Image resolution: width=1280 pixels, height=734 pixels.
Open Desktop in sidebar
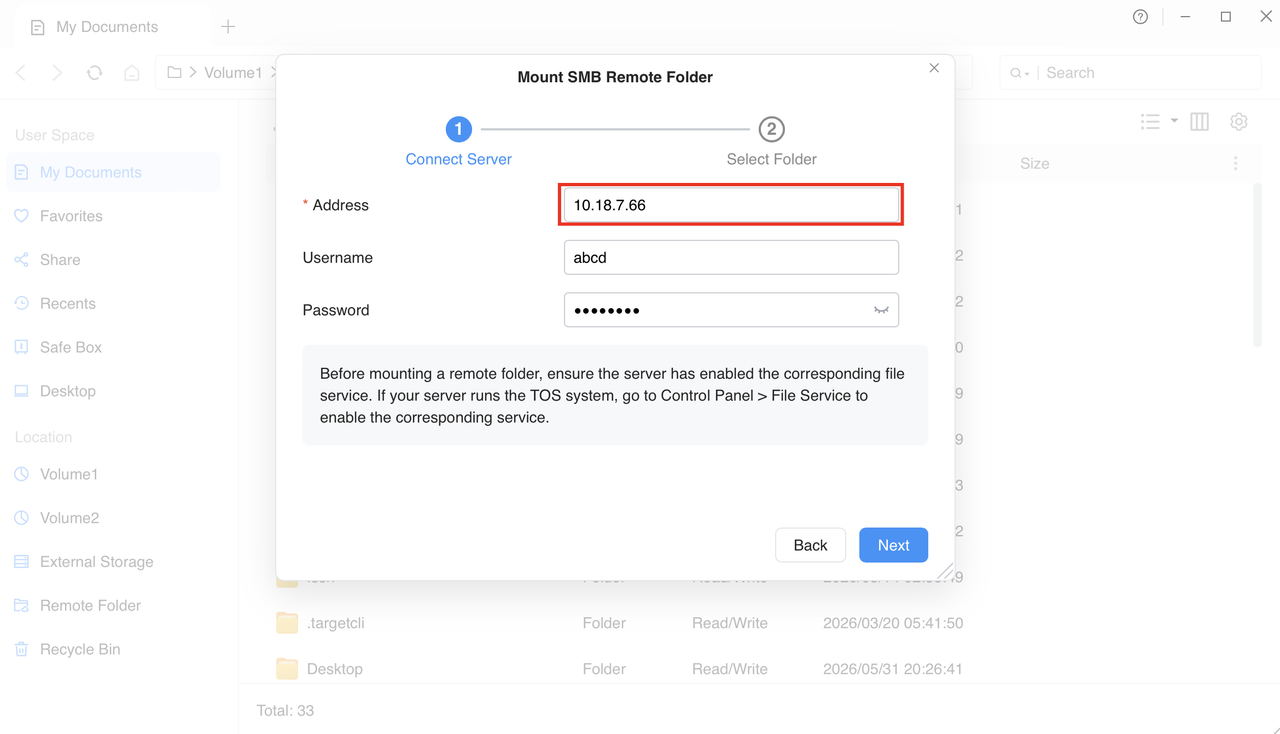click(113, 391)
